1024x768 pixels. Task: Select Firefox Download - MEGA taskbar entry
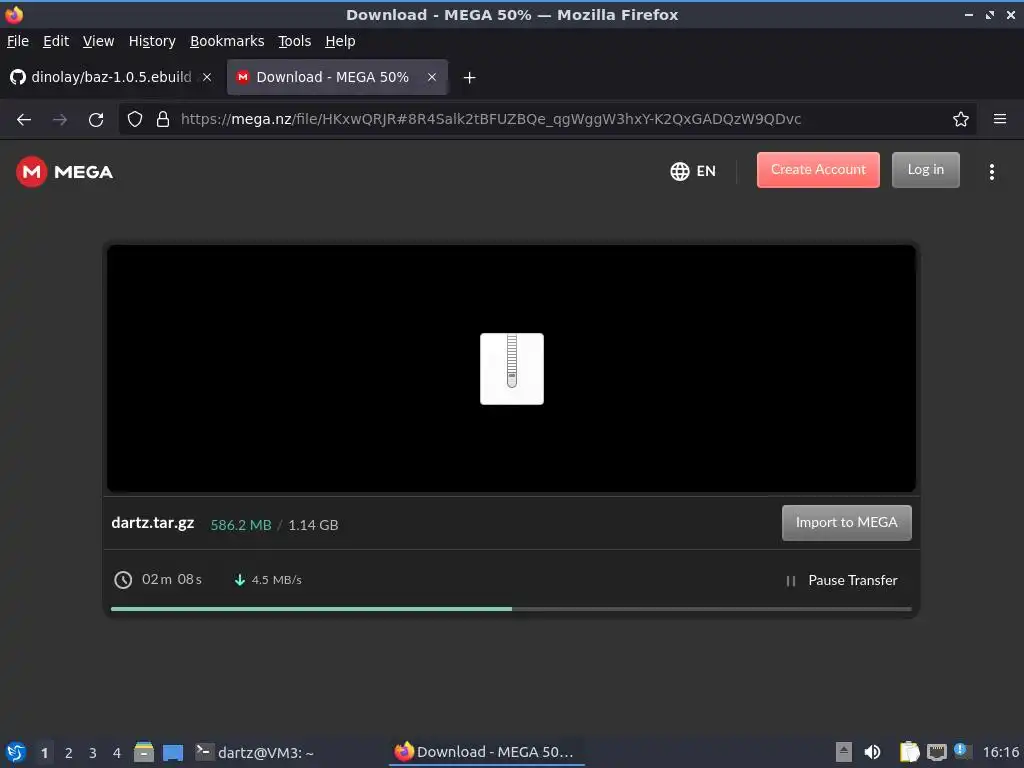coord(485,752)
